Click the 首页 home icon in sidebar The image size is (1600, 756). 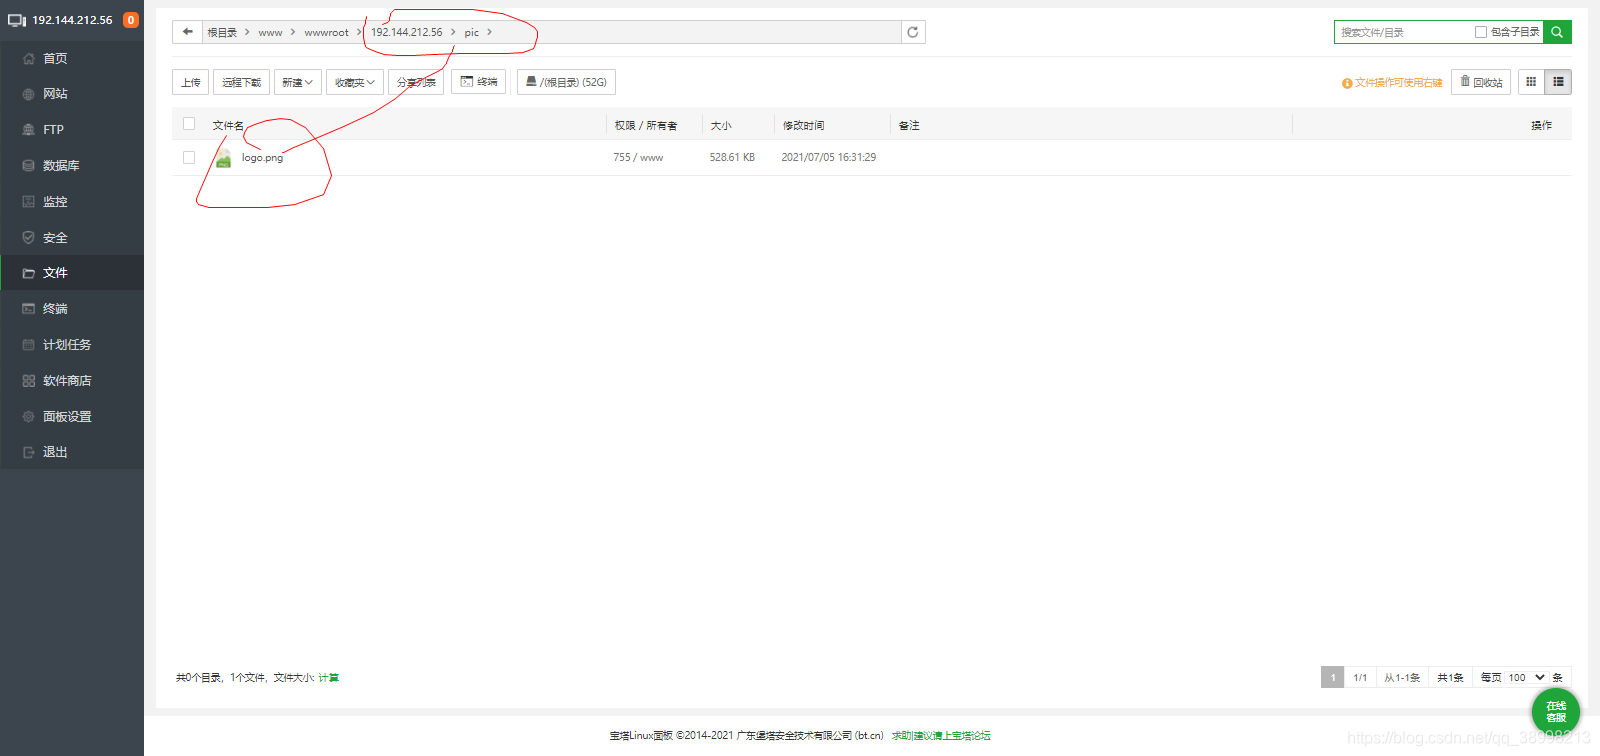28,58
